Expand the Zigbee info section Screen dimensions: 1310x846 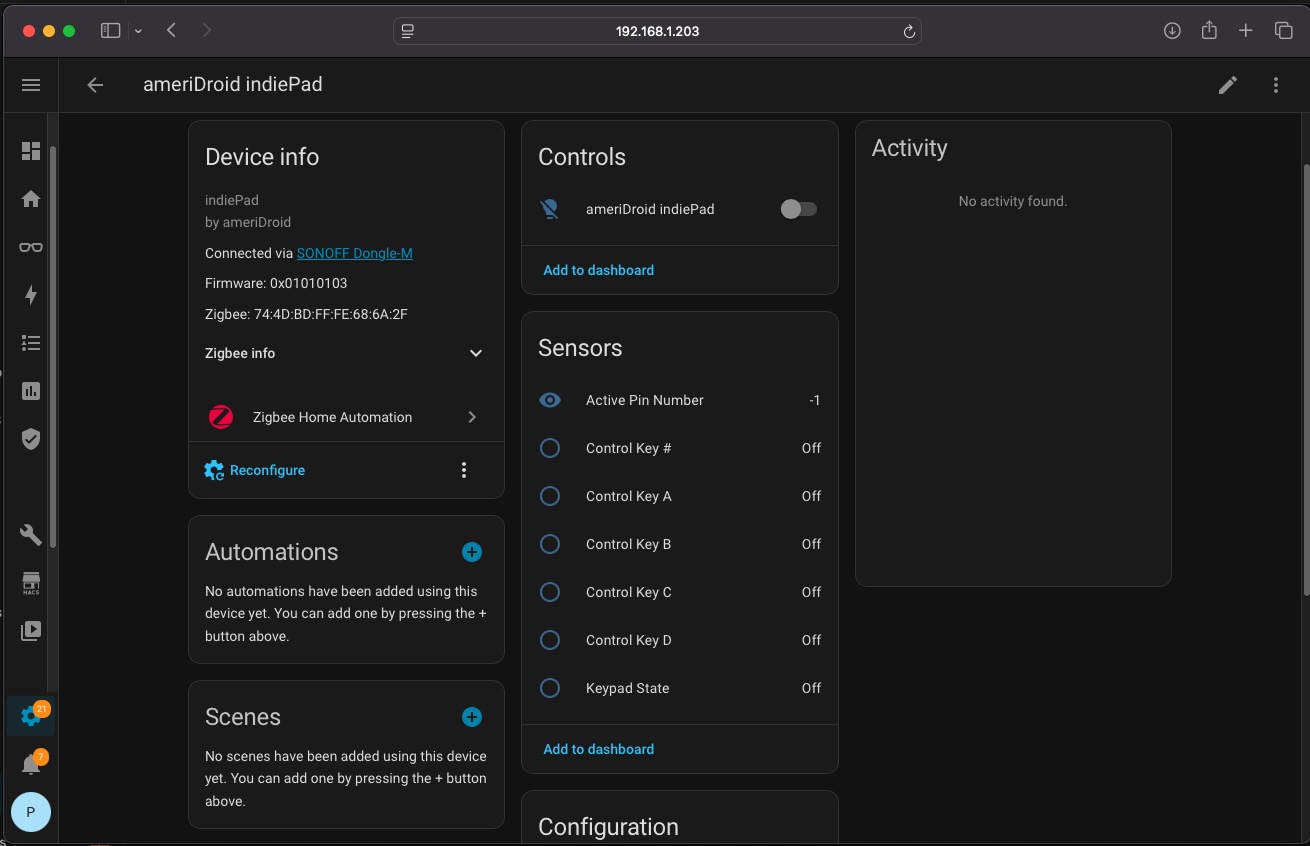[345, 353]
